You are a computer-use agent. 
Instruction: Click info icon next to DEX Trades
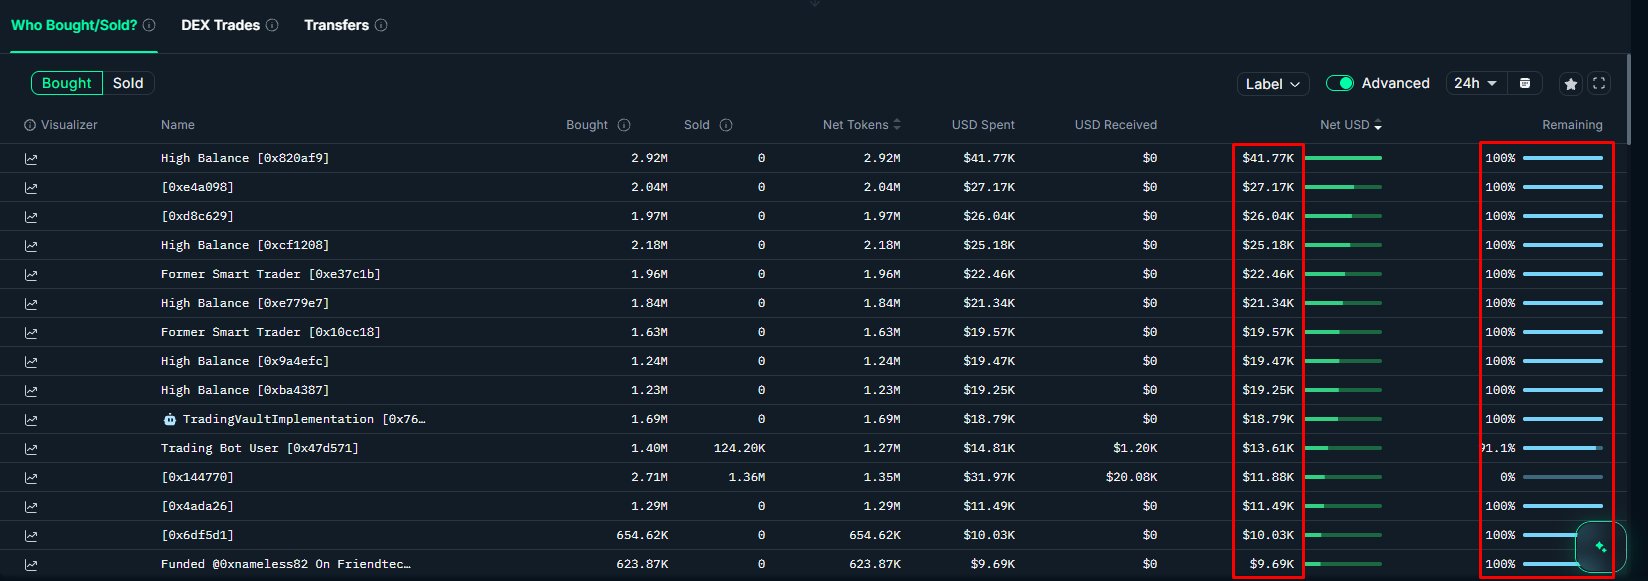273,25
